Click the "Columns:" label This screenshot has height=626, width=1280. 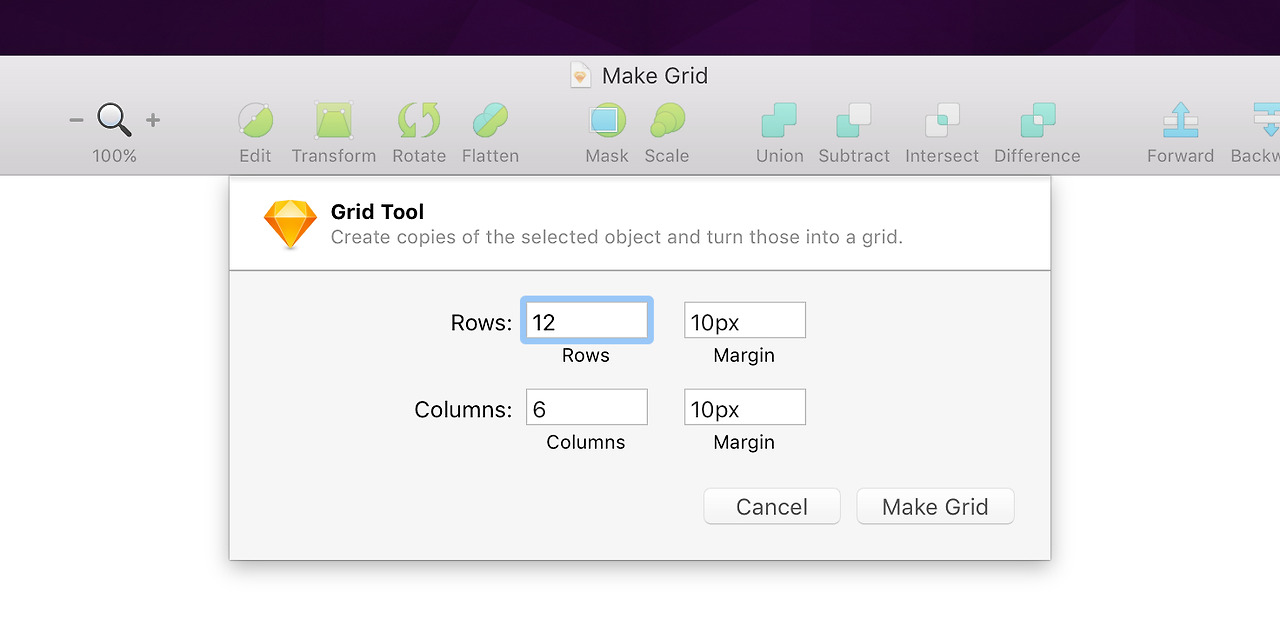[463, 409]
